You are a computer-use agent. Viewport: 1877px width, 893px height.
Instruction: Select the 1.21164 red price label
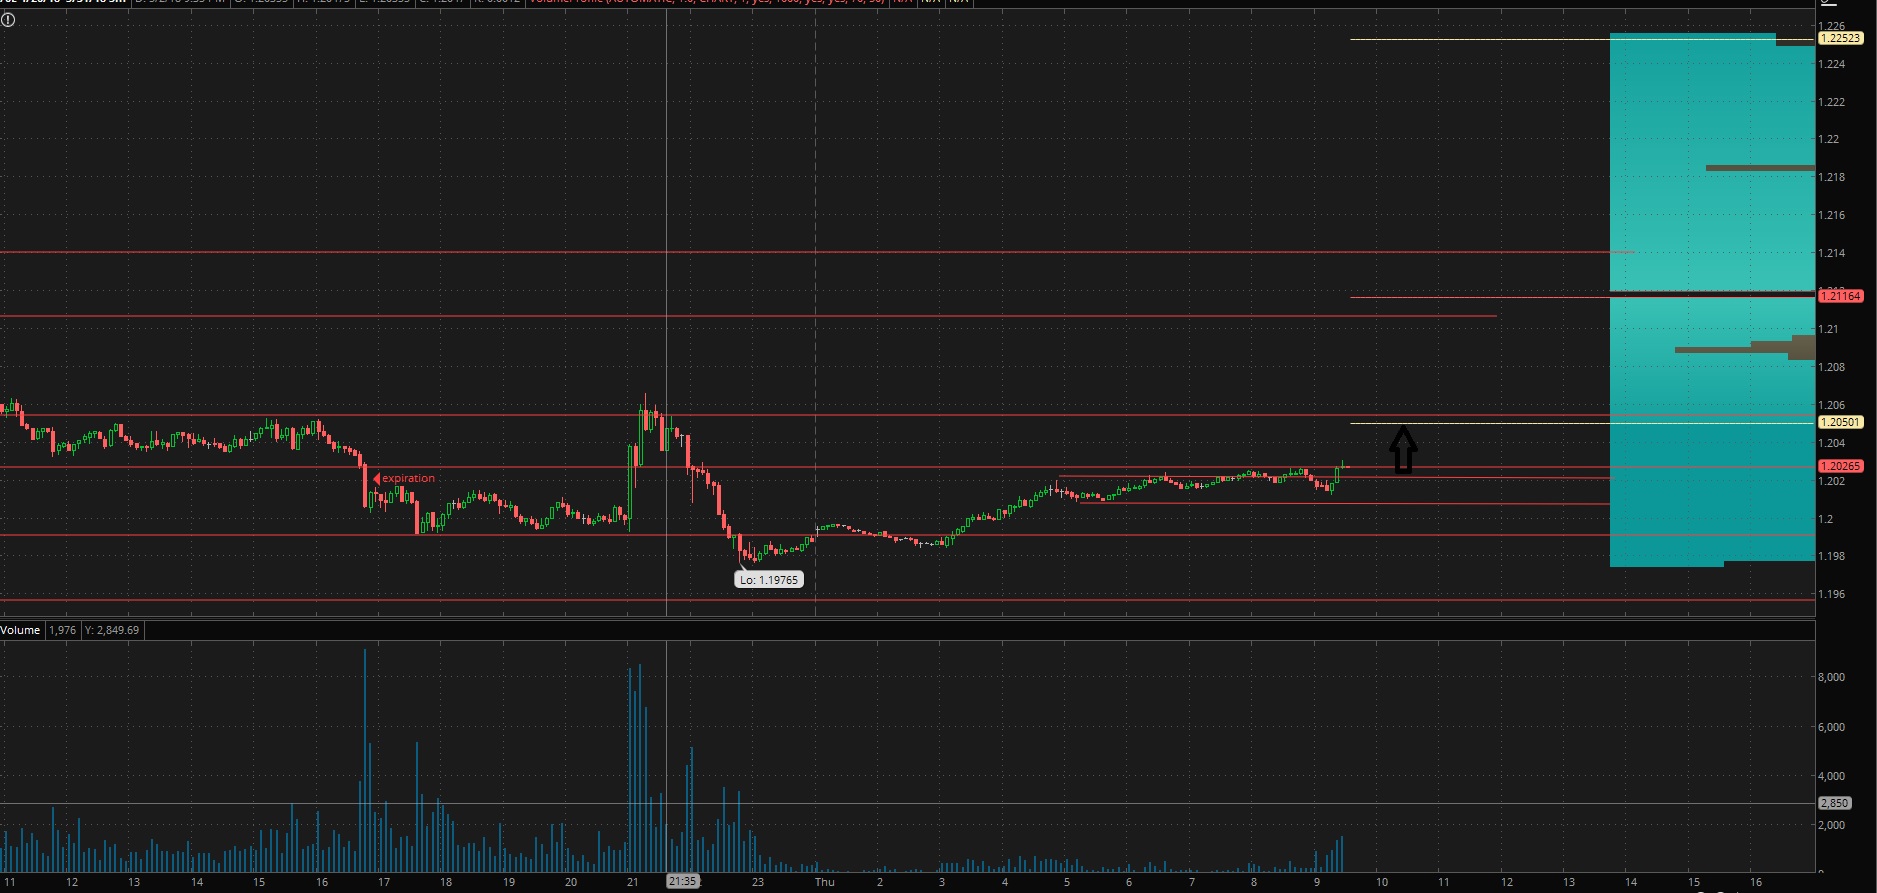point(1840,296)
